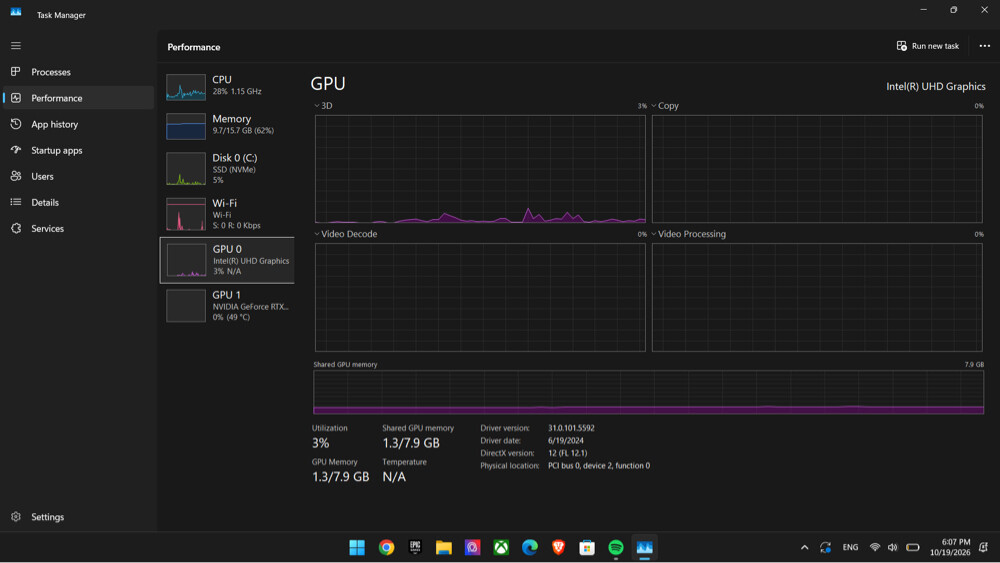Click the DirectX version 12 (FL 12.1)
Screen dimensions: 1000x563
point(568,453)
